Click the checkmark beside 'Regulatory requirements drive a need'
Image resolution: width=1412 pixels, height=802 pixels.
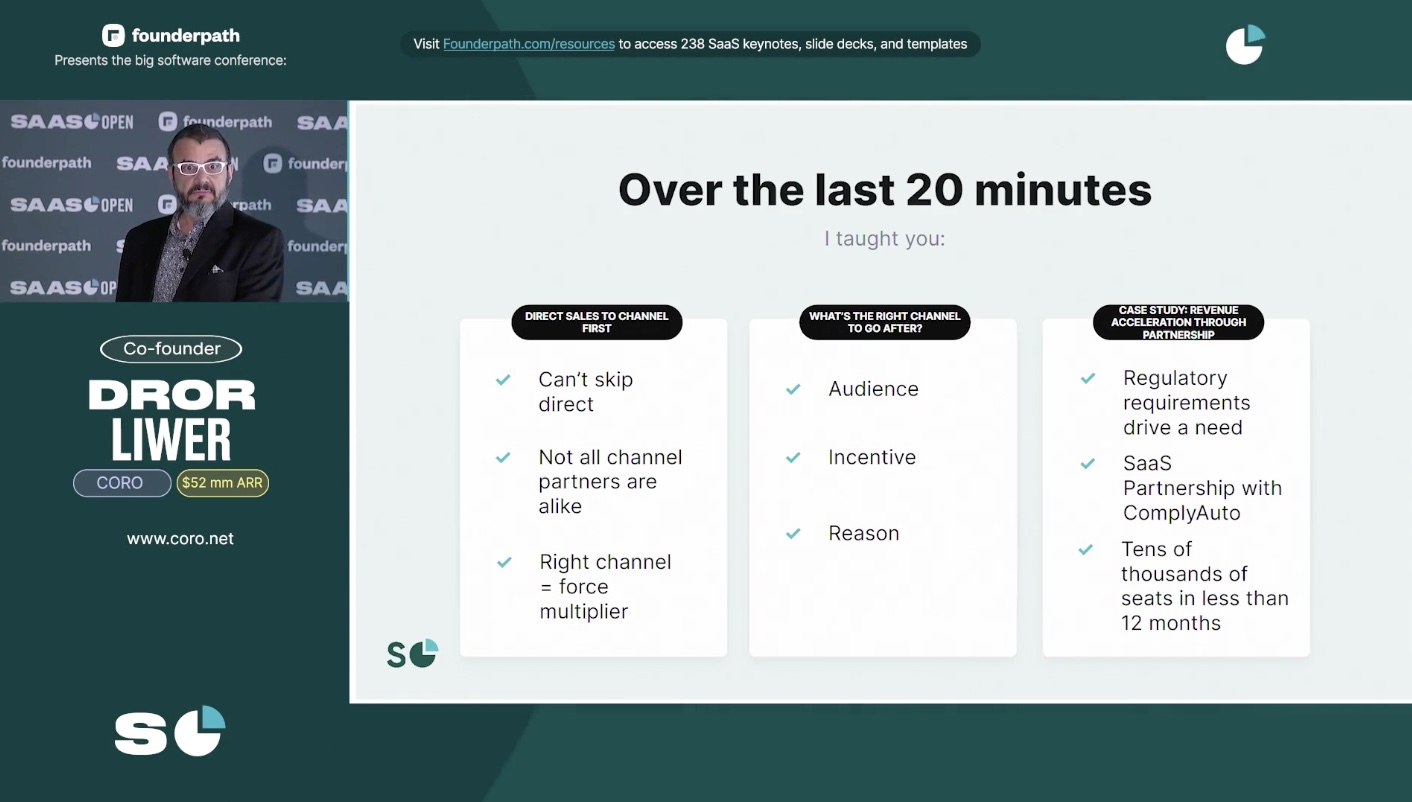1087,379
